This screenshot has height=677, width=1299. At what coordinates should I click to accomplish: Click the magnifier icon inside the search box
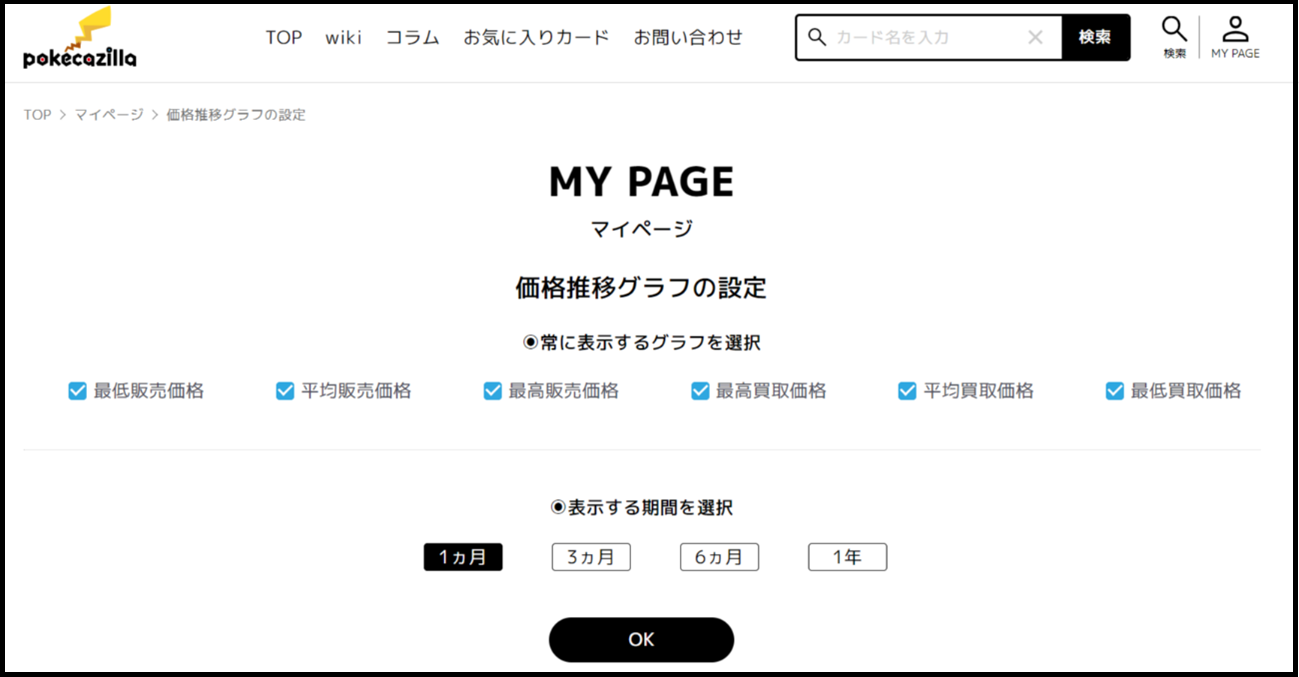tap(816, 37)
